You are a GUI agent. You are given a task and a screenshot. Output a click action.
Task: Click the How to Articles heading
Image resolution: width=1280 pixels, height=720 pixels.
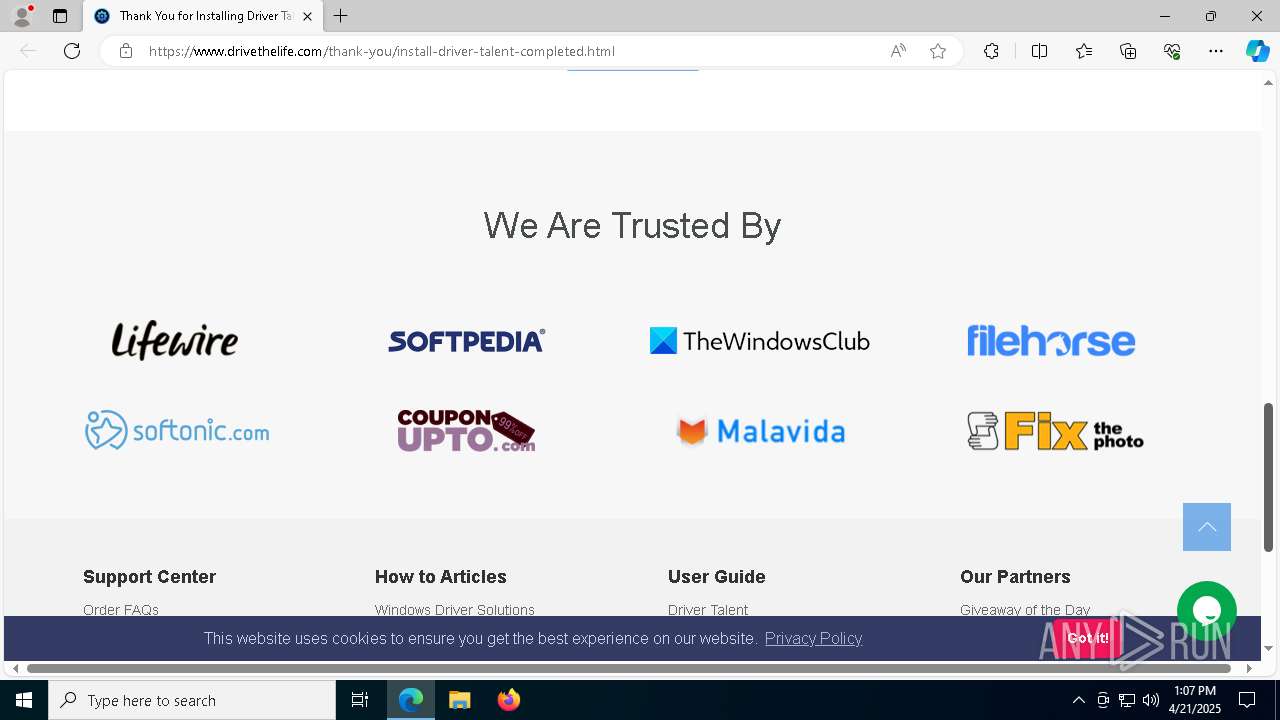click(441, 577)
